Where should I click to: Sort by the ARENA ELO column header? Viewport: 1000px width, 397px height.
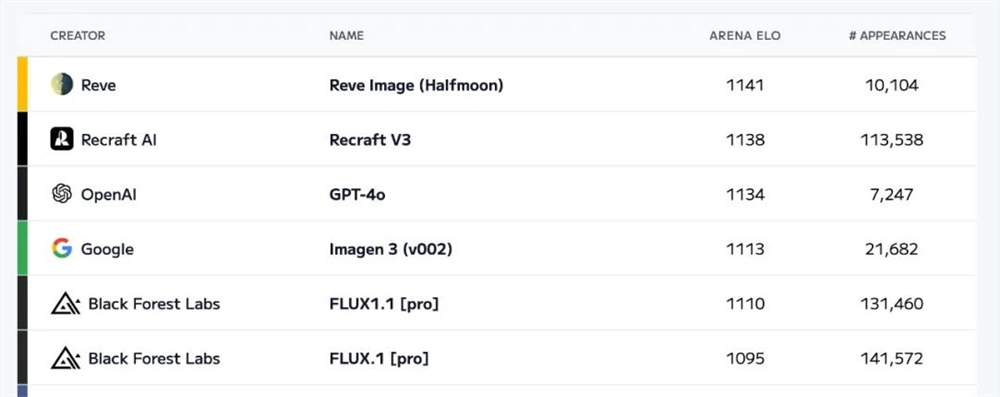(745, 36)
